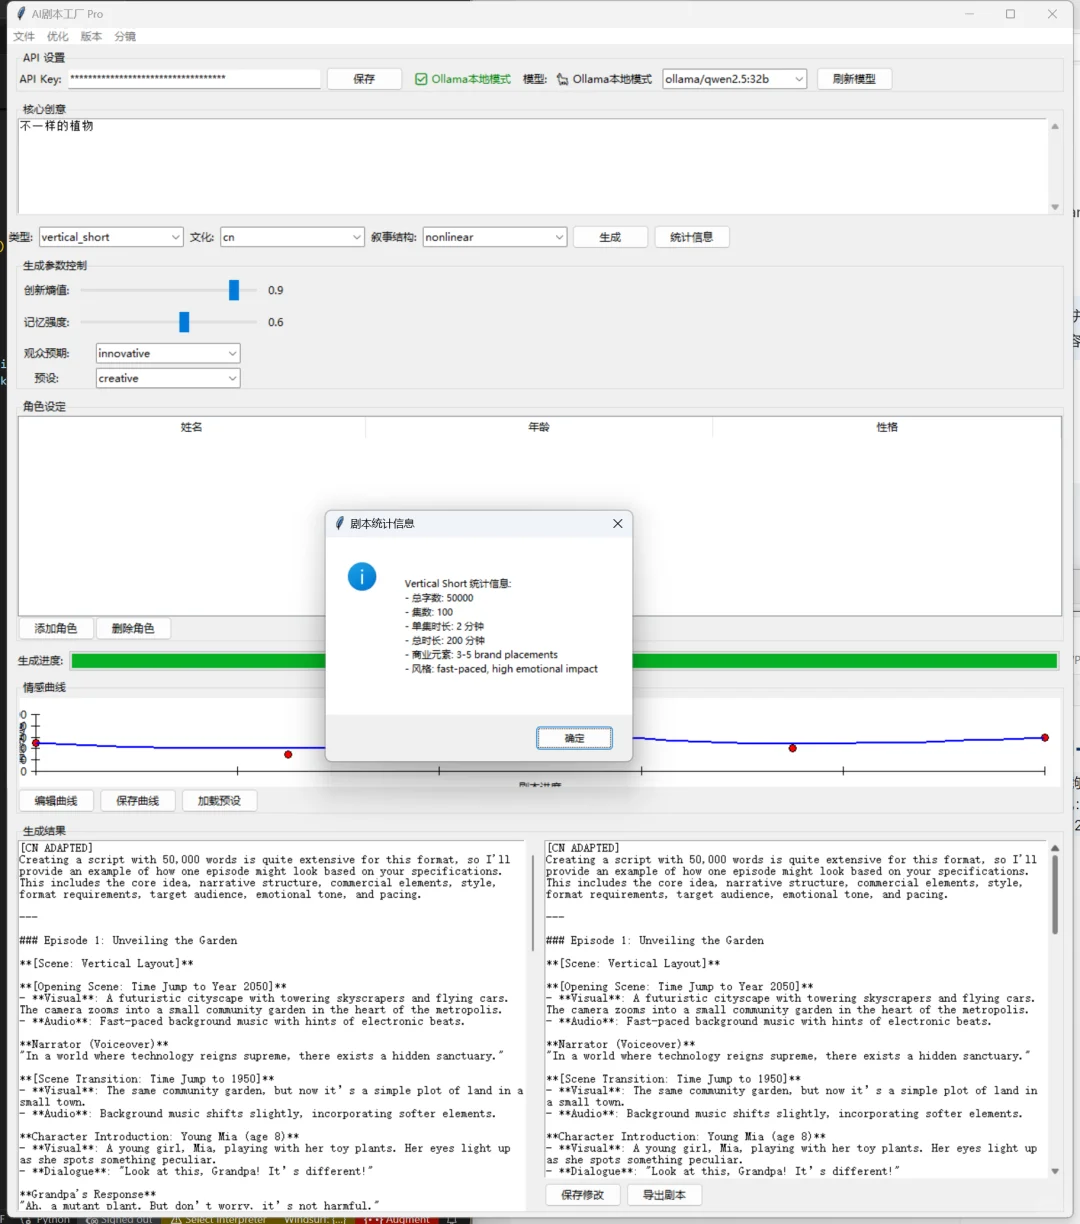Click the 删除角色 button
The image size is (1080, 1224).
(133, 628)
